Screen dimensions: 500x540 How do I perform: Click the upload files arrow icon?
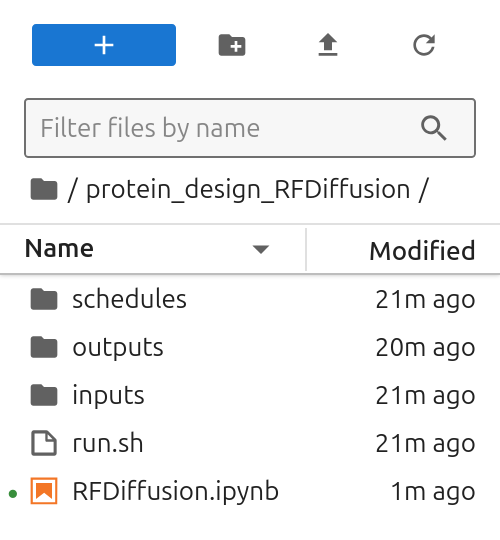click(328, 45)
